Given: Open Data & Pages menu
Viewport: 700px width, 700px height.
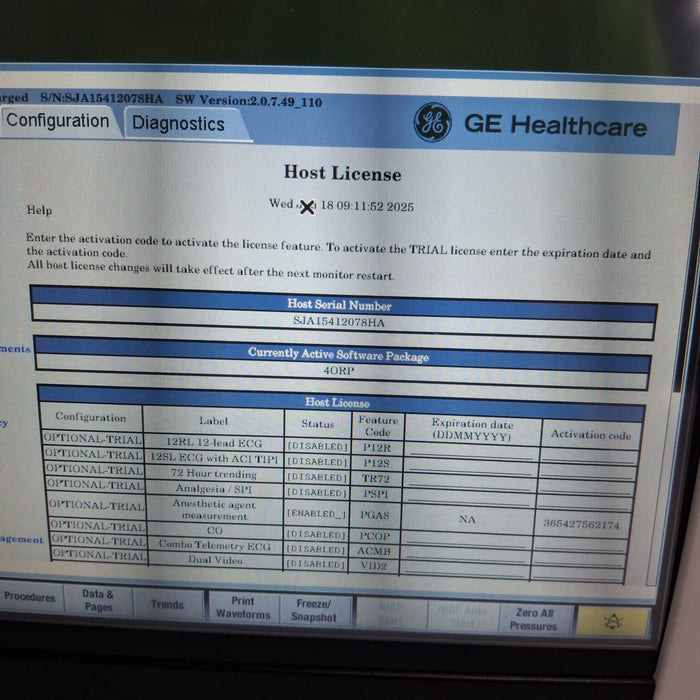Looking at the screenshot, I should click(98, 600).
